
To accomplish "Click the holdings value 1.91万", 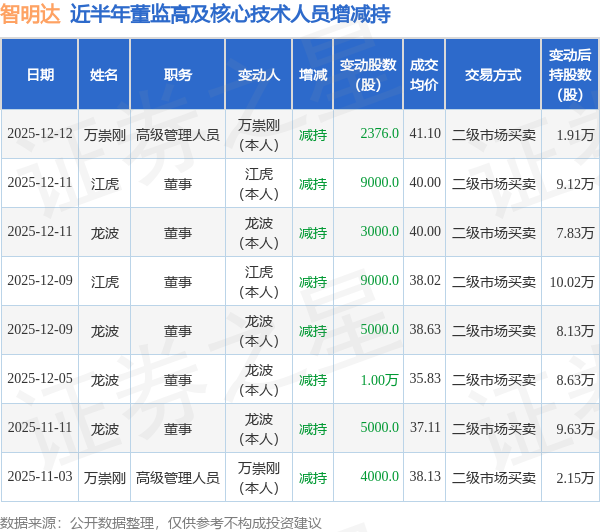I will [575, 135].
